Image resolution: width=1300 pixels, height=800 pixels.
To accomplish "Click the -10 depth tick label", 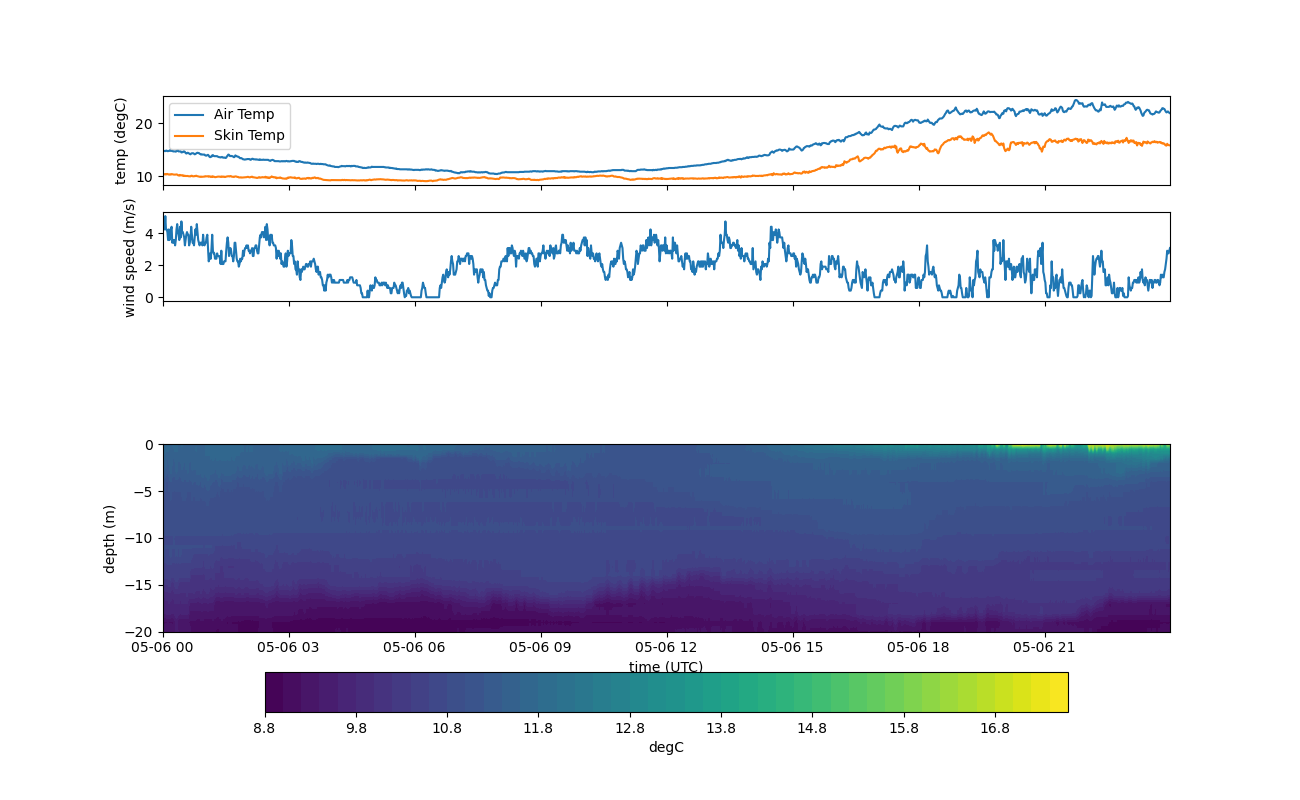I will 143,538.
